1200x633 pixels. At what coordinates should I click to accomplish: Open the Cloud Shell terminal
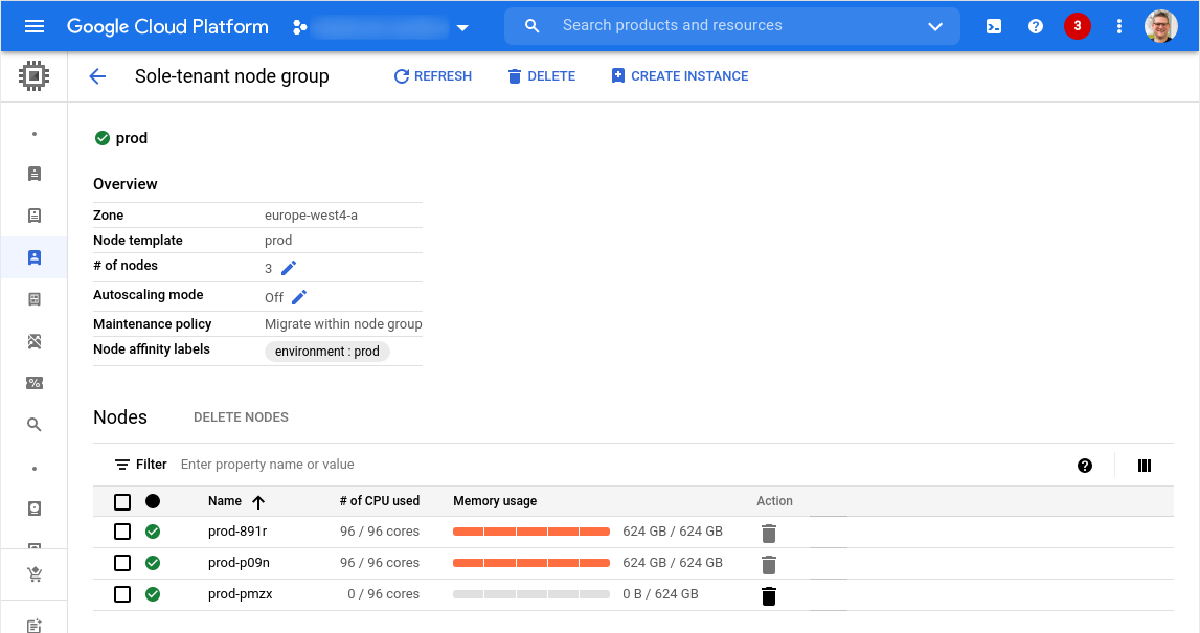[993, 26]
